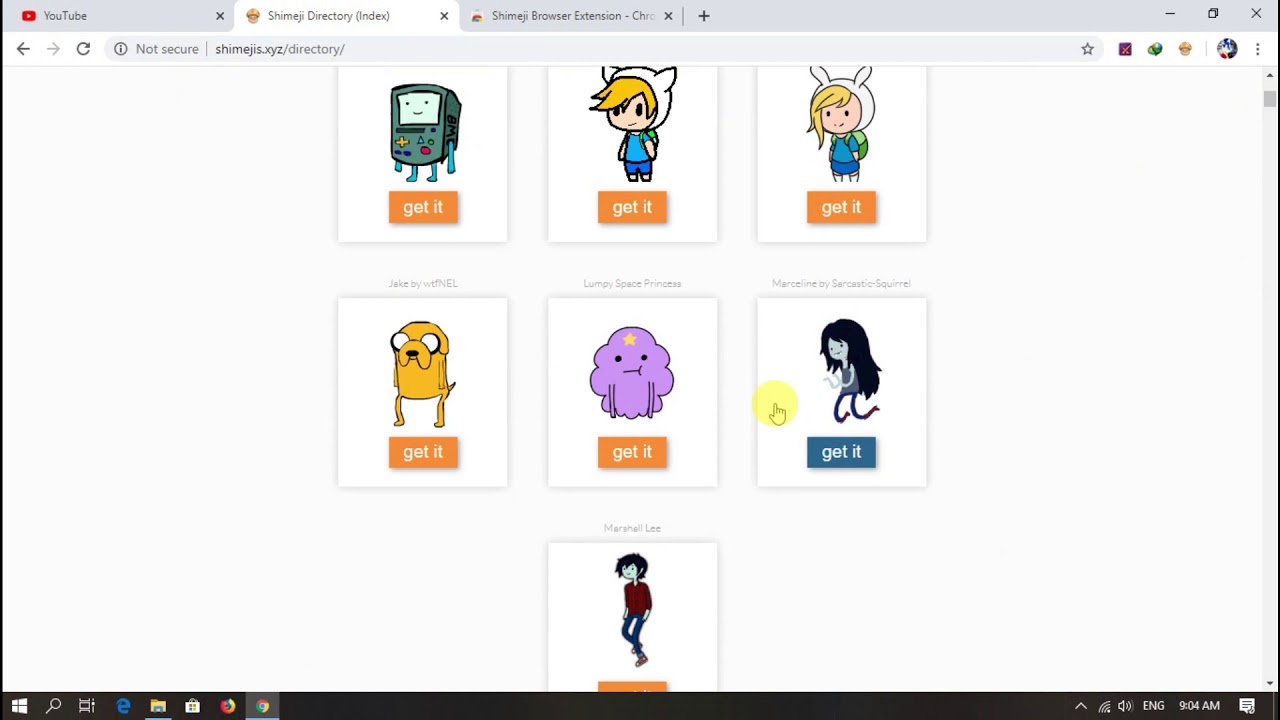
Task: Close the Shimeji Directory tab
Action: [x=444, y=16]
